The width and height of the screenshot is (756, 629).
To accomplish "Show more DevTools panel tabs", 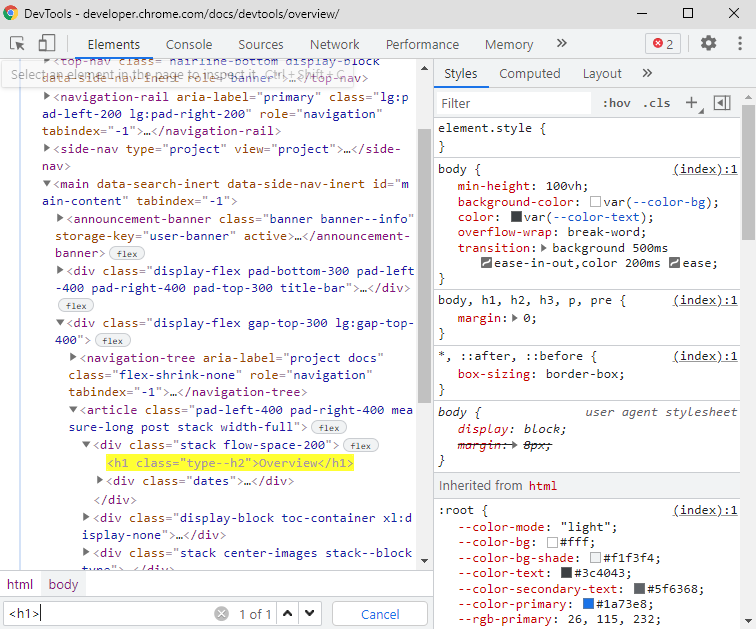I will click(x=561, y=44).
